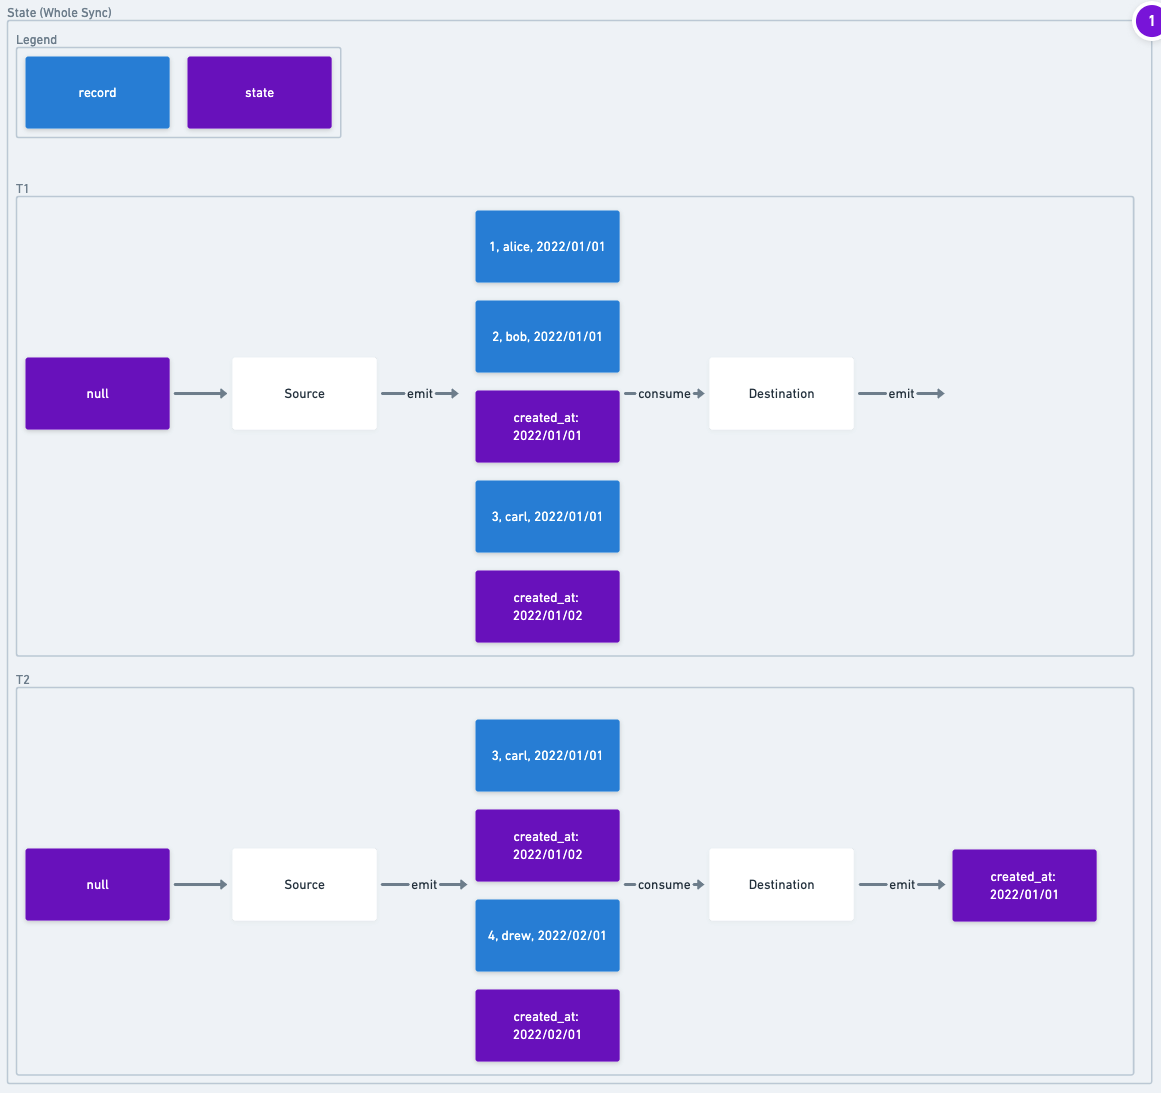Select the Destination node in T1

point(781,393)
